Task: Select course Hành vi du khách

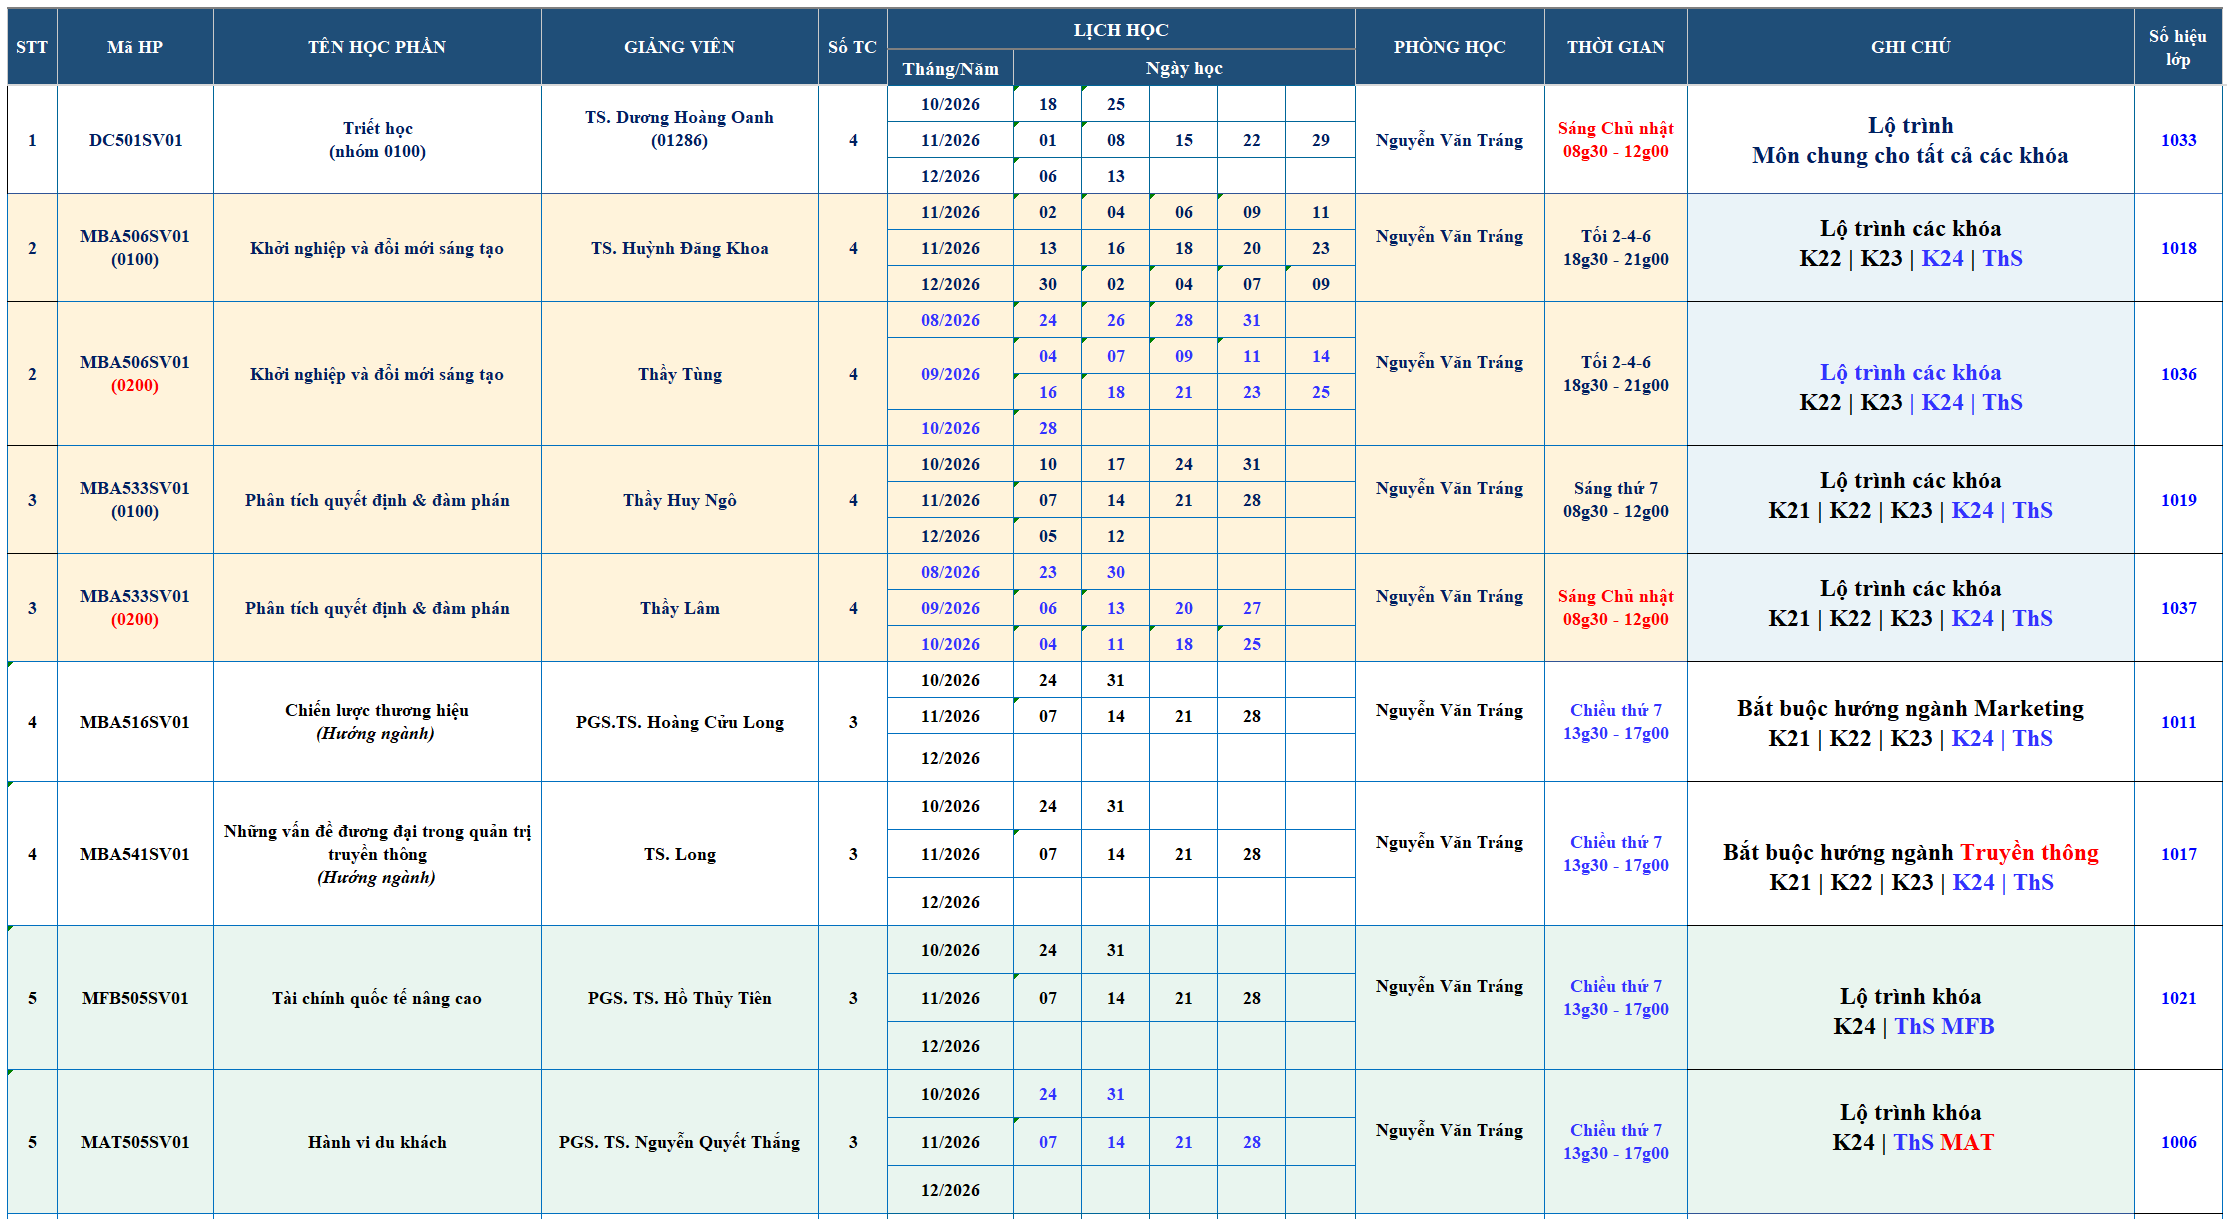Action: 377,1142
